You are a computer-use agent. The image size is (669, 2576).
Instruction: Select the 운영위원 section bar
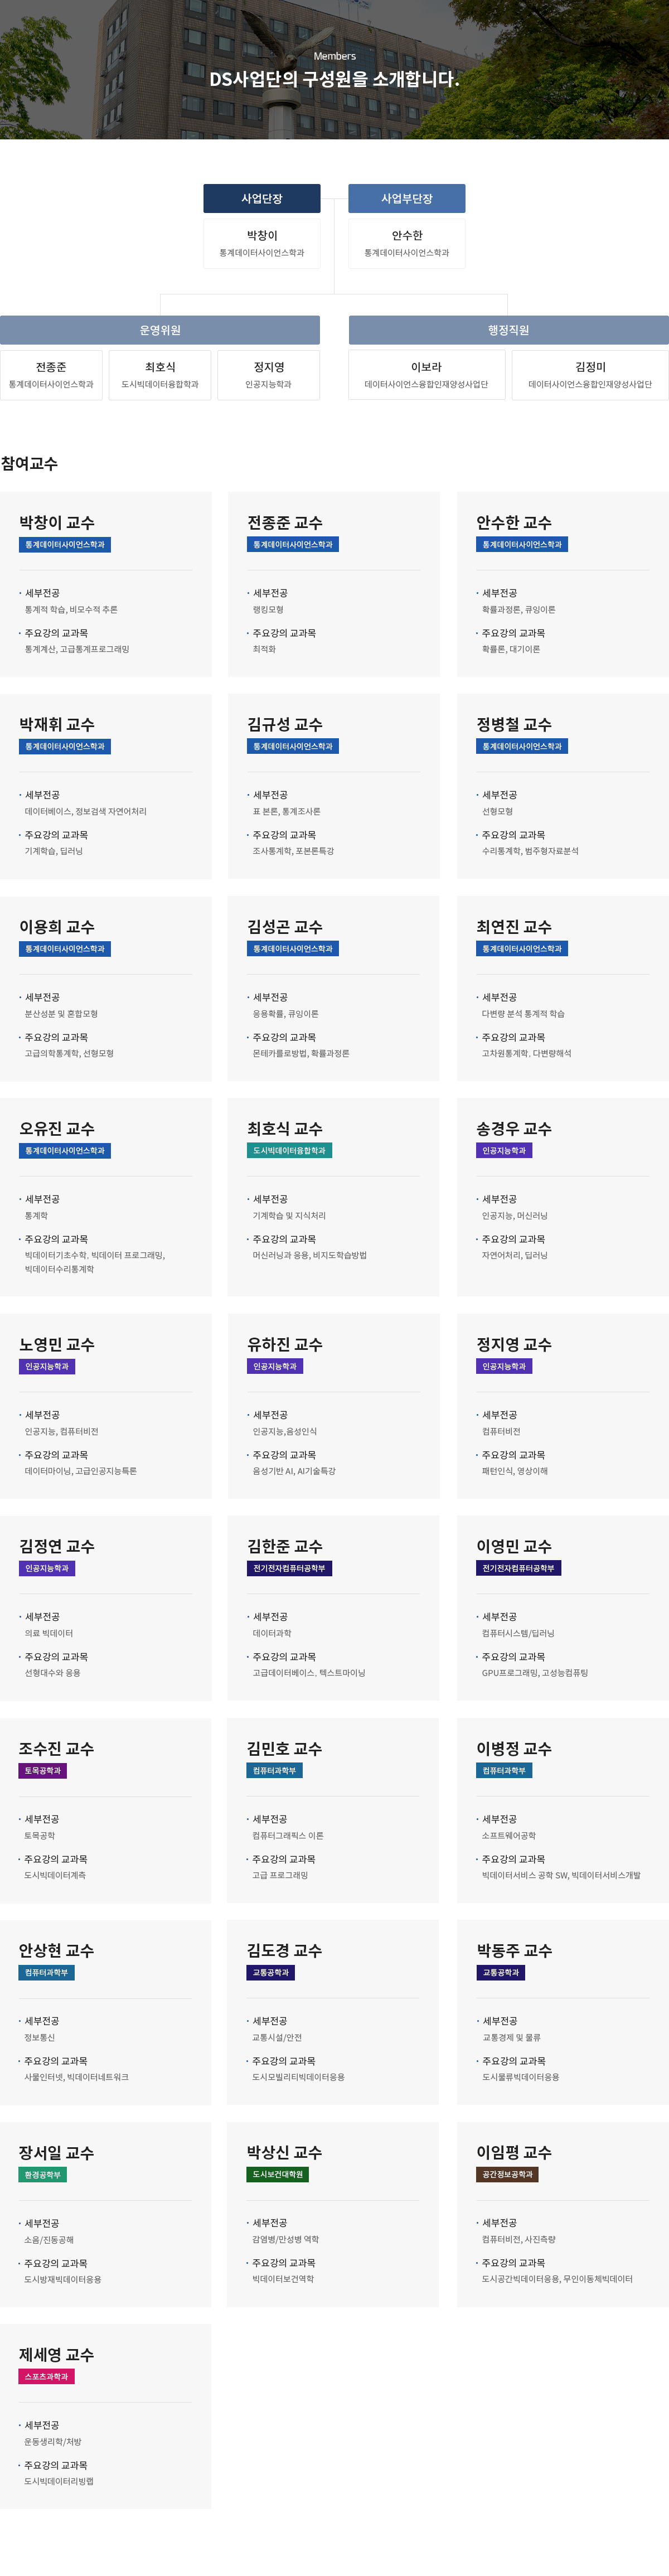(x=160, y=330)
